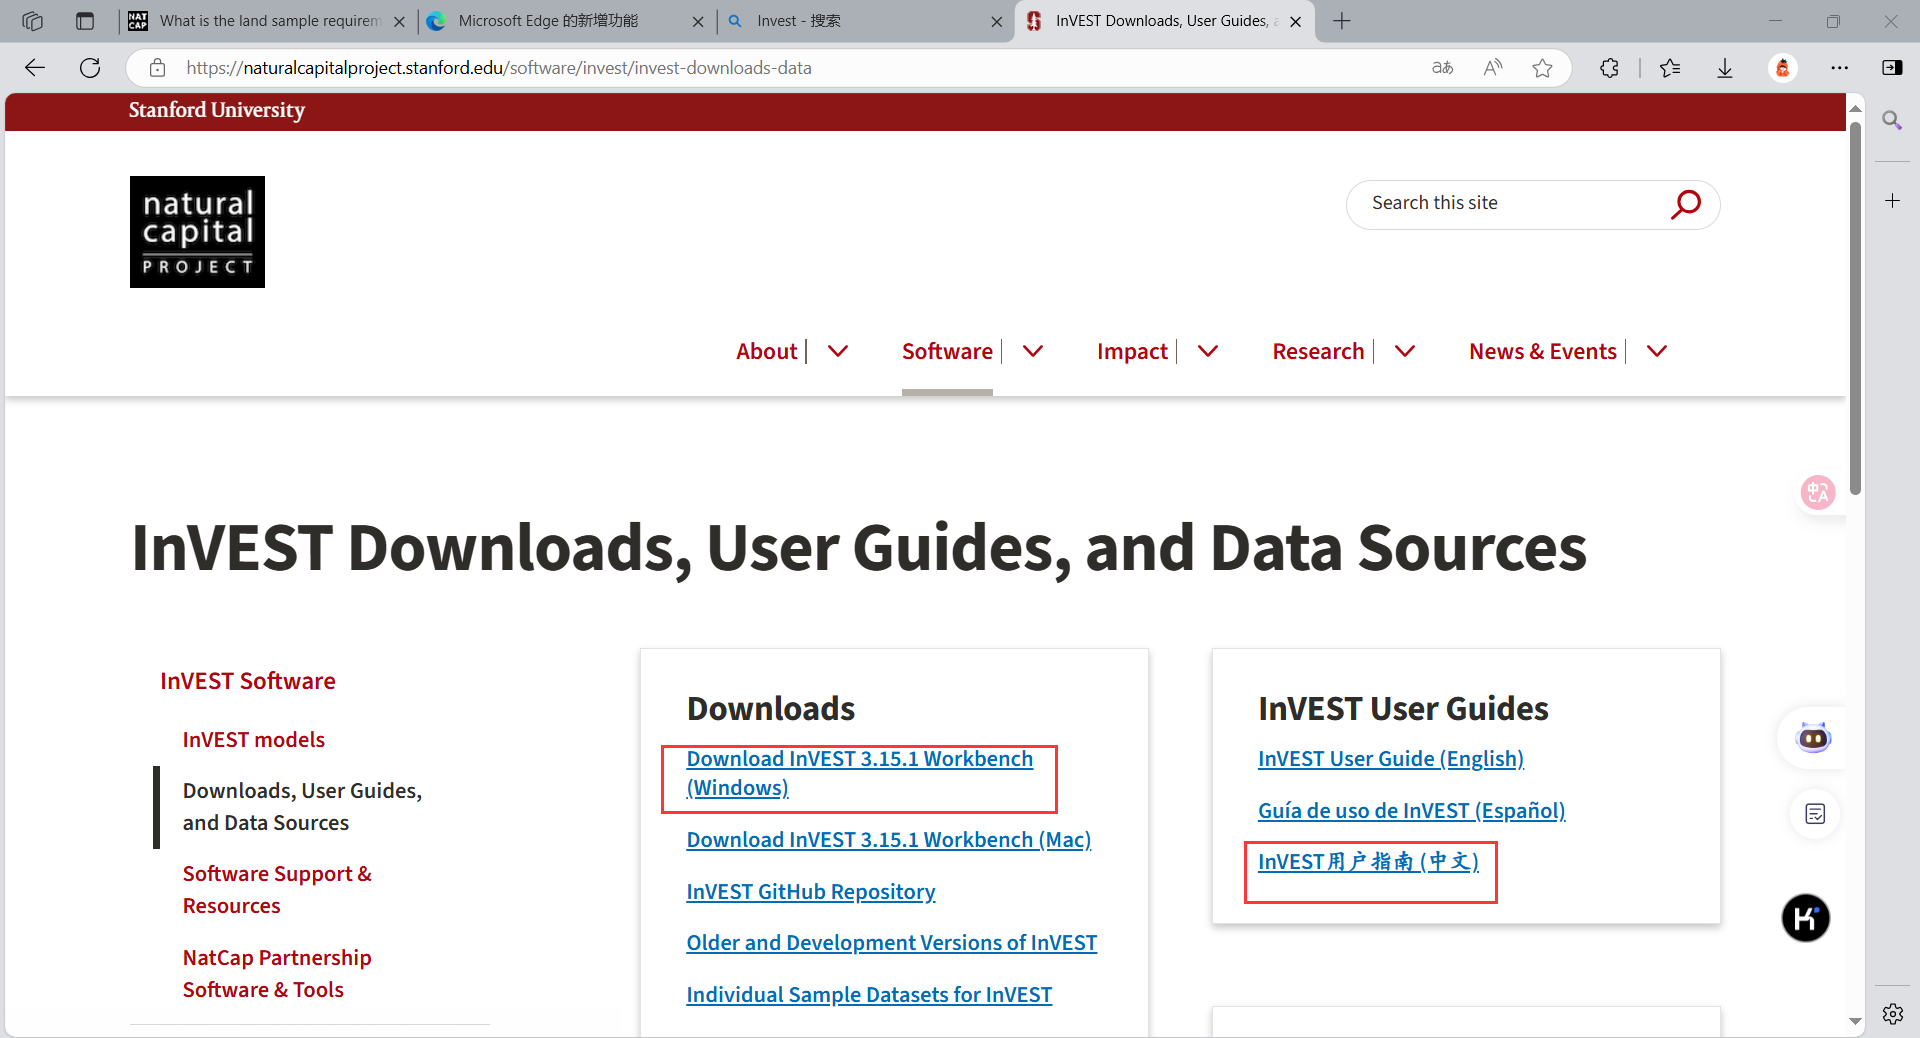Open the user profile avatar
1920x1038 pixels.
coord(1782,68)
